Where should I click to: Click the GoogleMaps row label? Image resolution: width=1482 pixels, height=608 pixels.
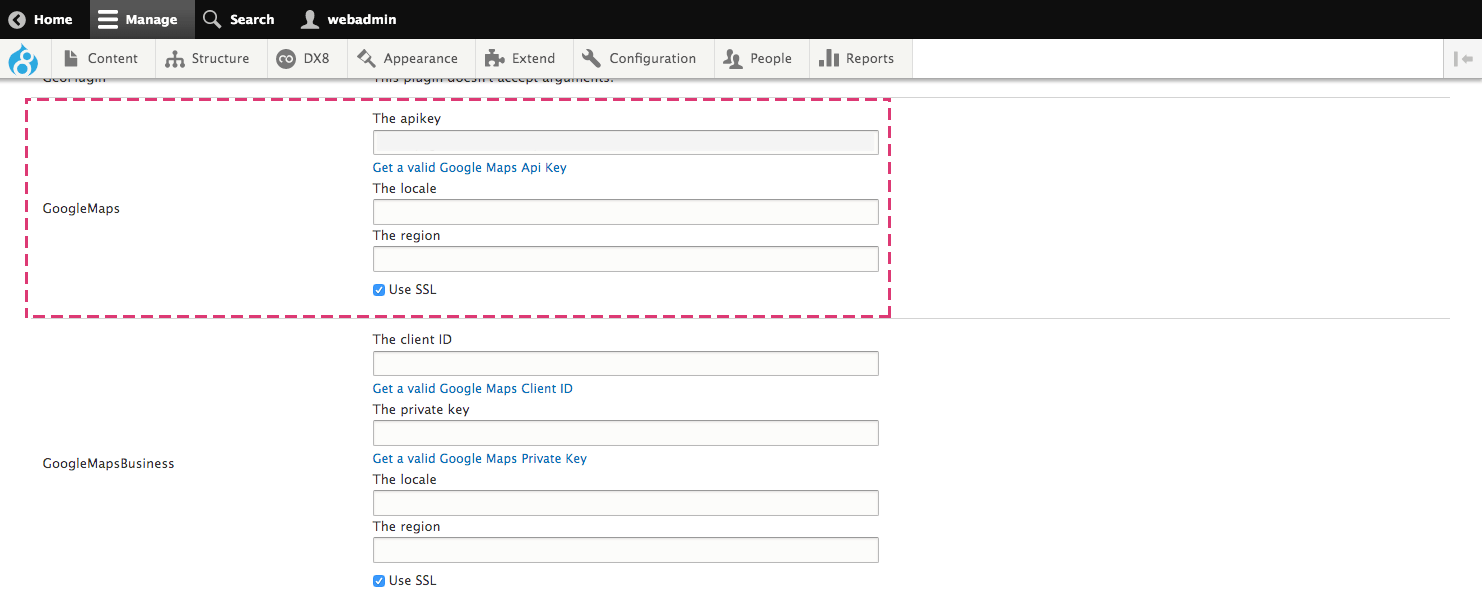(81, 209)
